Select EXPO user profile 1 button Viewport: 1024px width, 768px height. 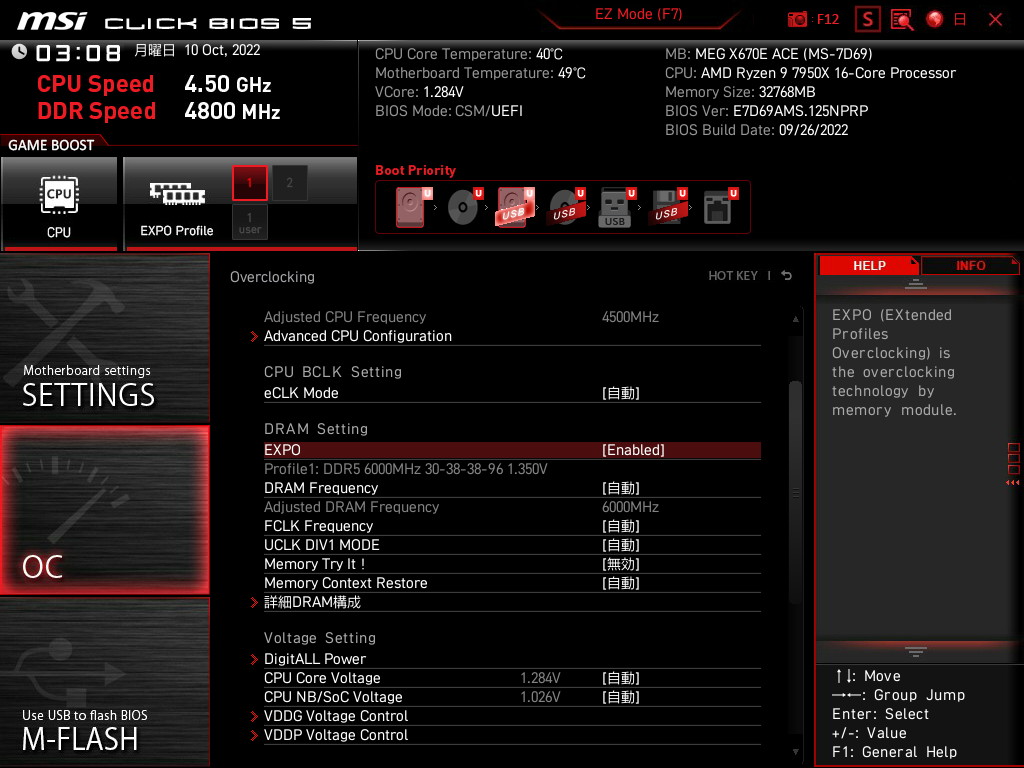pos(249,222)
